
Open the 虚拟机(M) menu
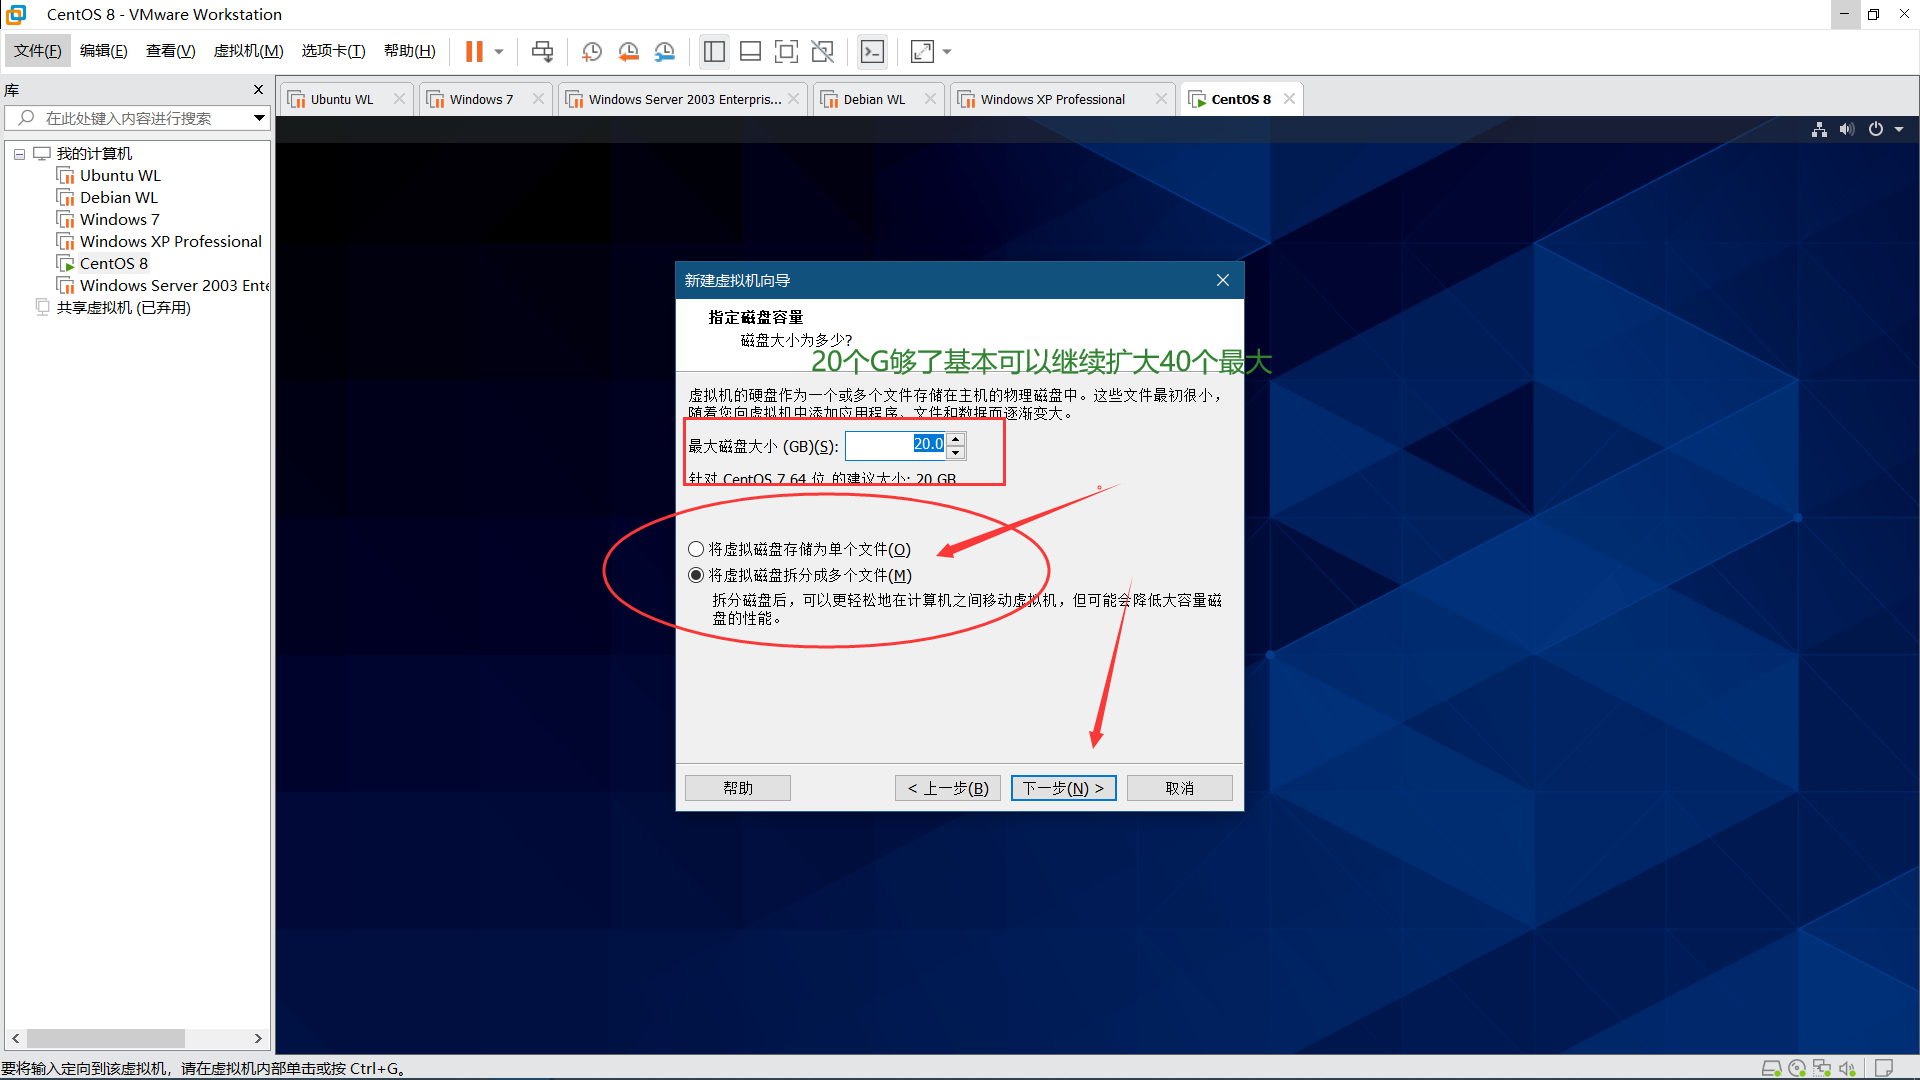248,51
